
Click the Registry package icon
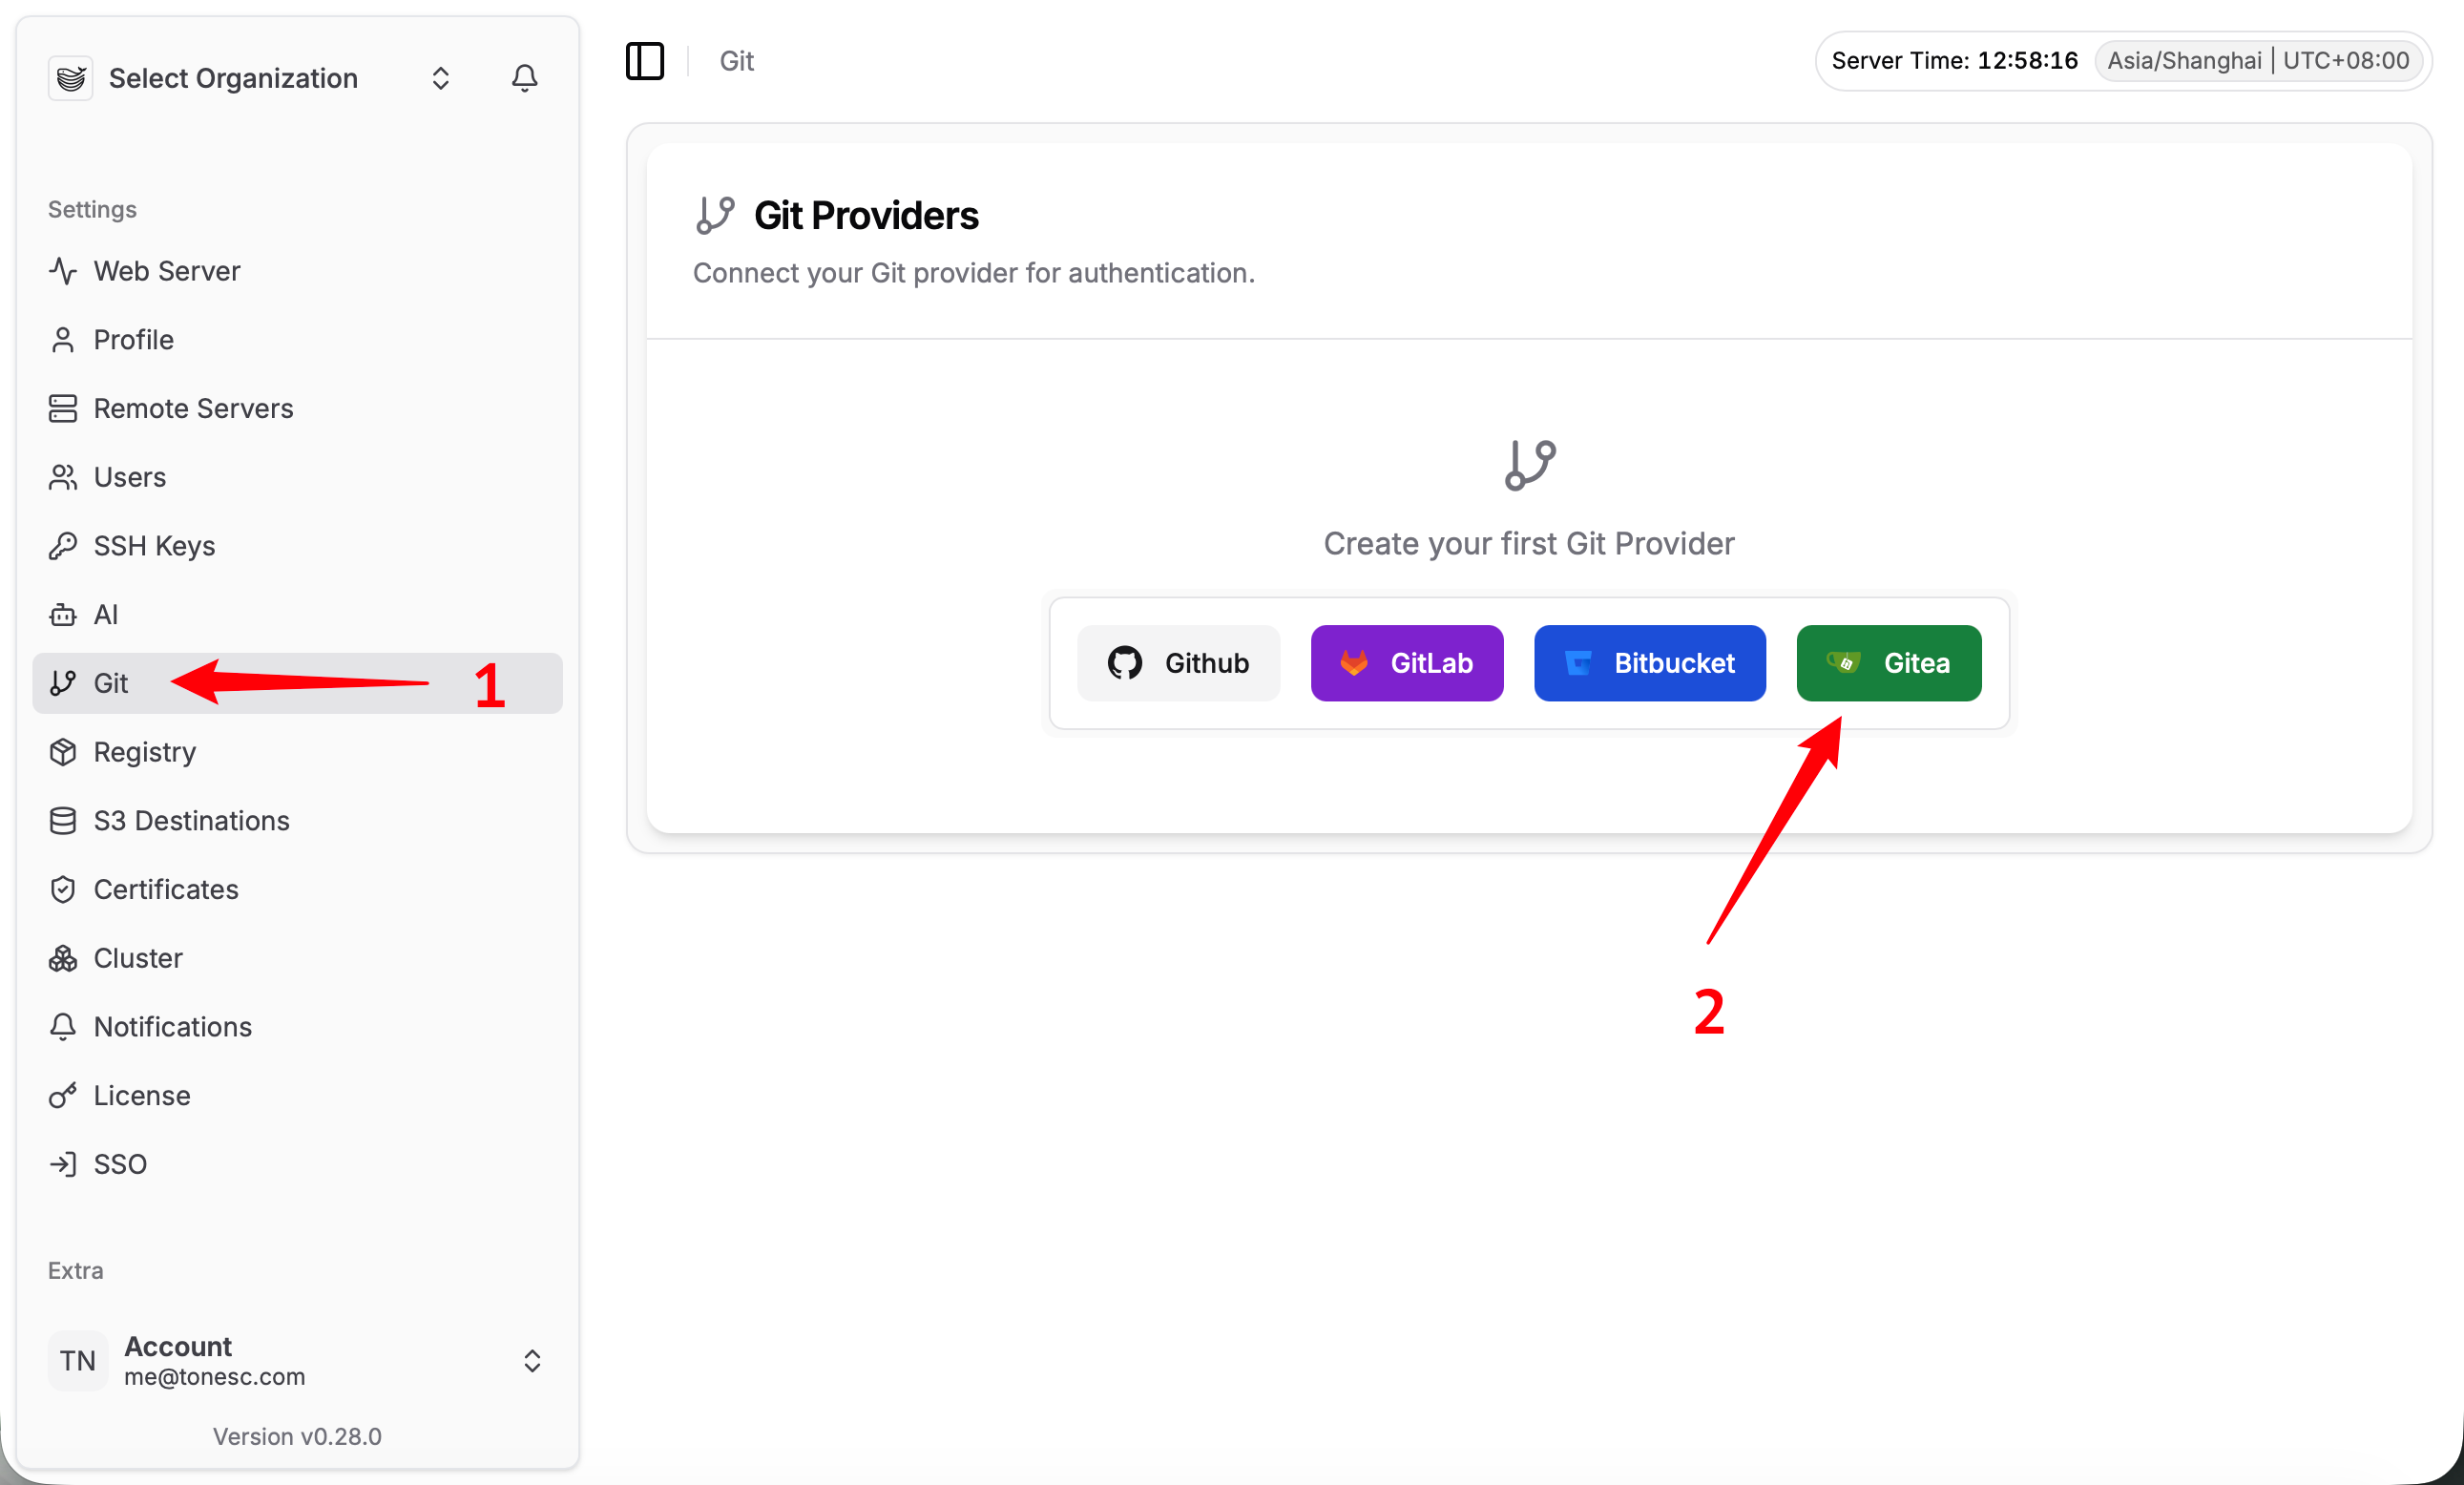(63, 752)
